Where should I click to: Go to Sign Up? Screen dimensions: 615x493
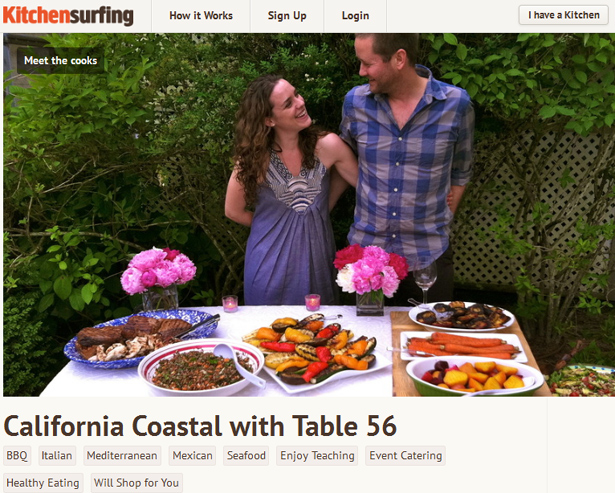pyautogui.click(x=287, y=16)
